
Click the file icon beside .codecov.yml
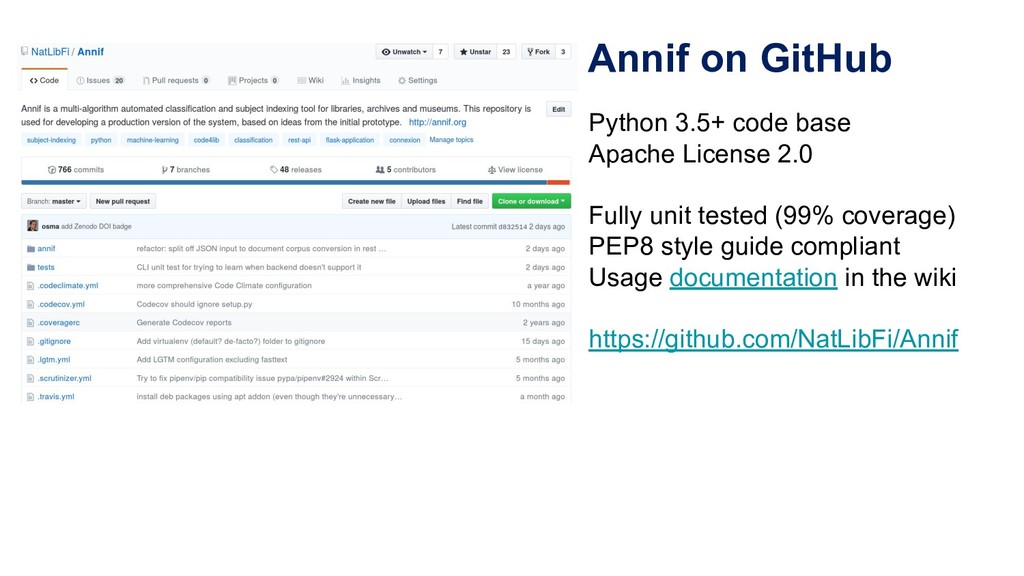[x=30, y=304]
